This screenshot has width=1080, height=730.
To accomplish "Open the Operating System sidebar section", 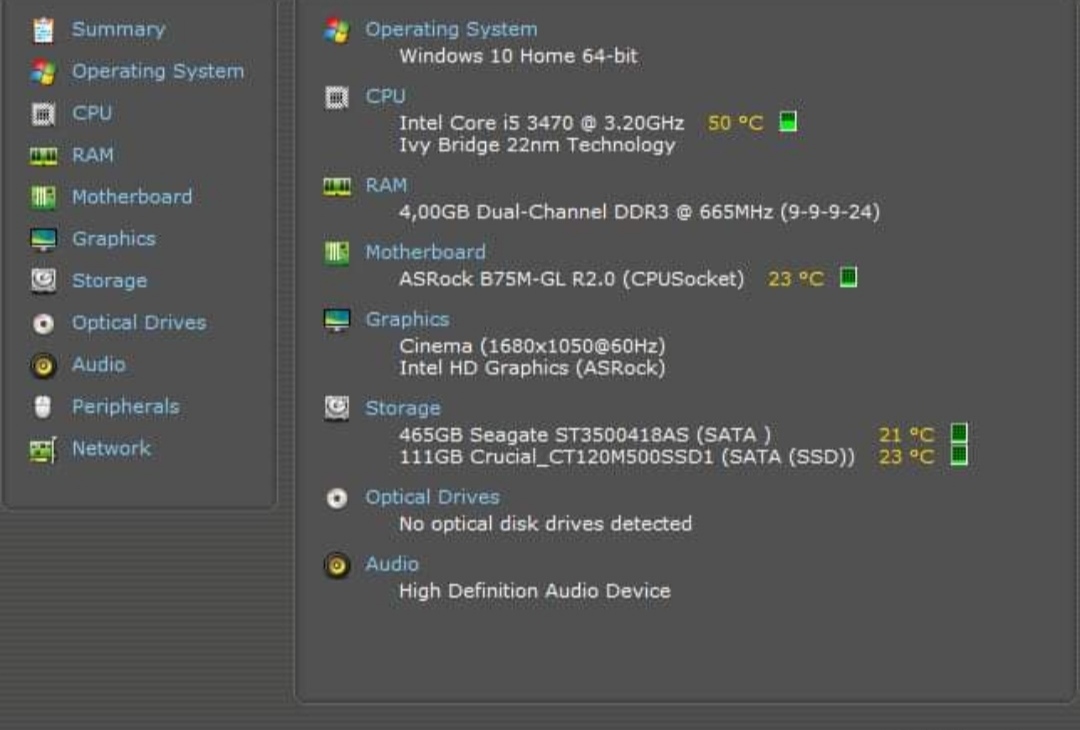I will (157, 72).
